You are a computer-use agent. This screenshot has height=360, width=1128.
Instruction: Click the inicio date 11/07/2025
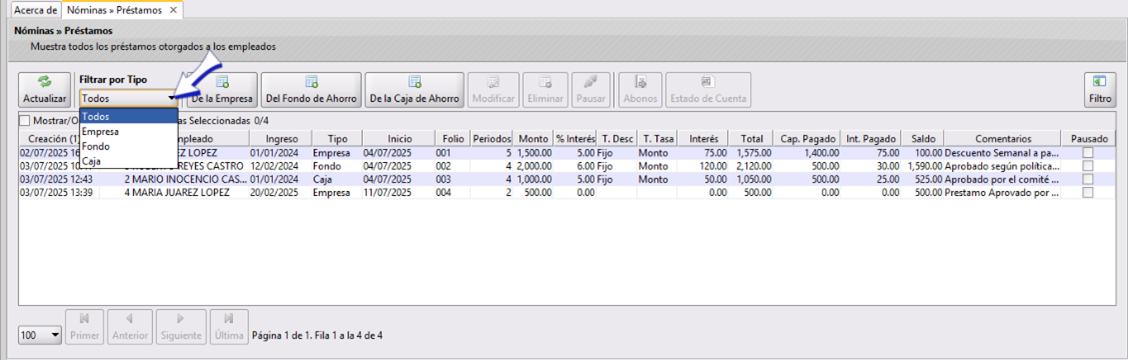pos(386,193)
